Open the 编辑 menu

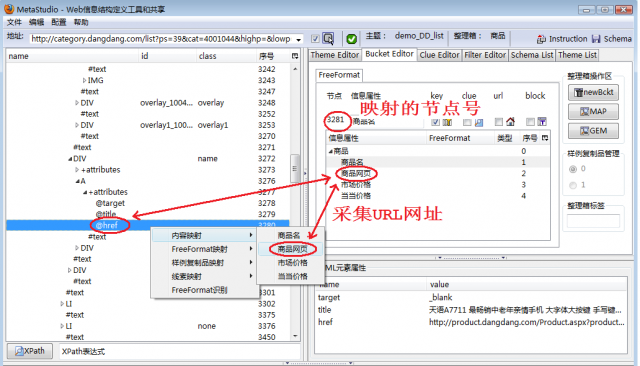(36, 22)
